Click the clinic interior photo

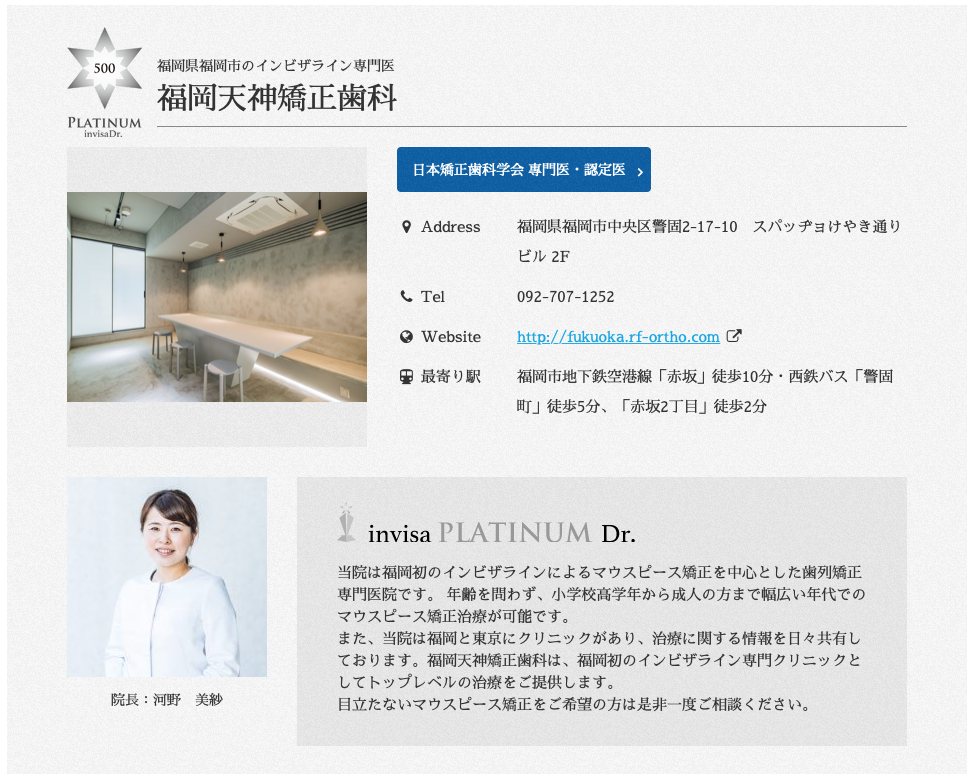217,297
